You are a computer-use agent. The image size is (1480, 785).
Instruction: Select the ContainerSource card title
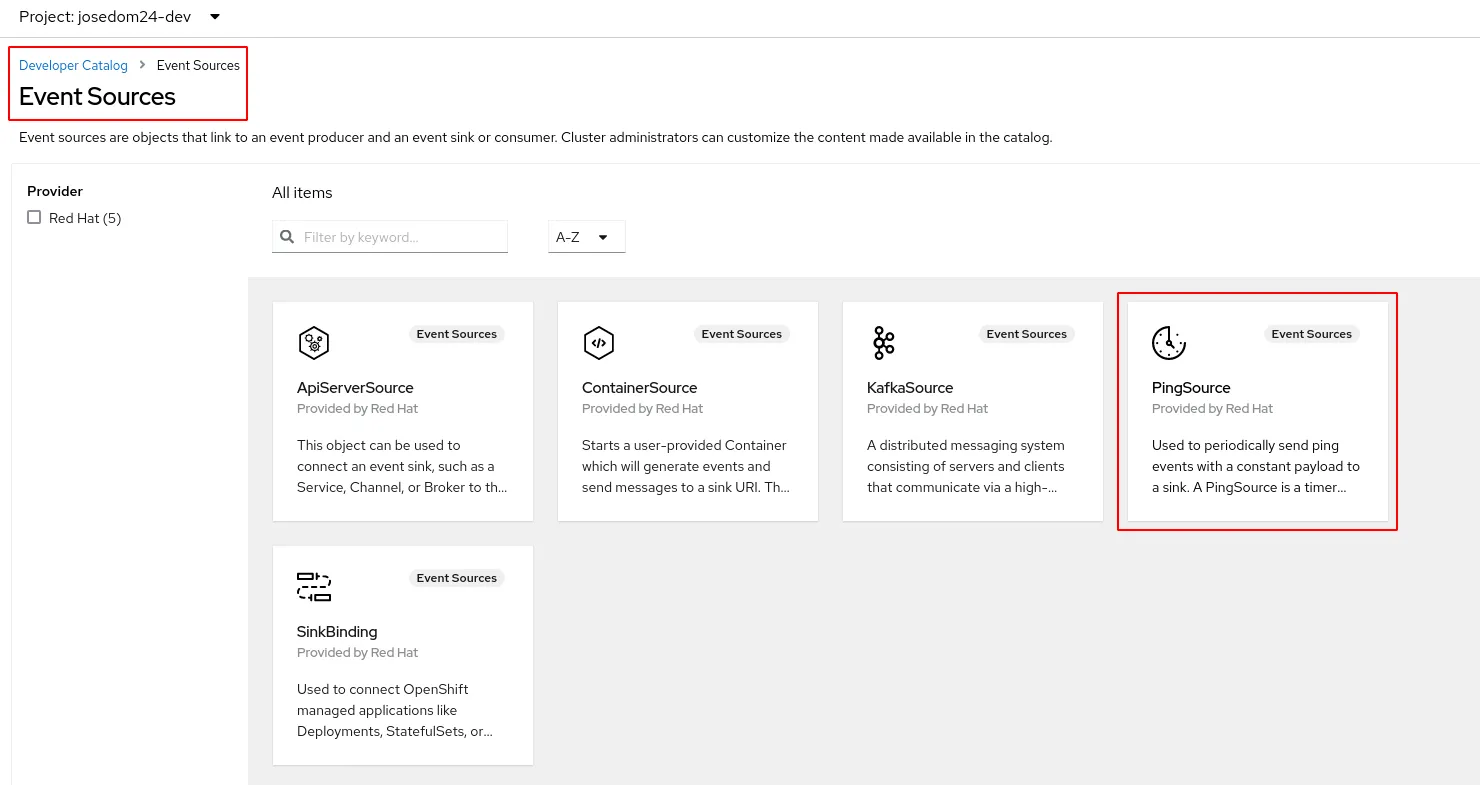coord(639,388)
